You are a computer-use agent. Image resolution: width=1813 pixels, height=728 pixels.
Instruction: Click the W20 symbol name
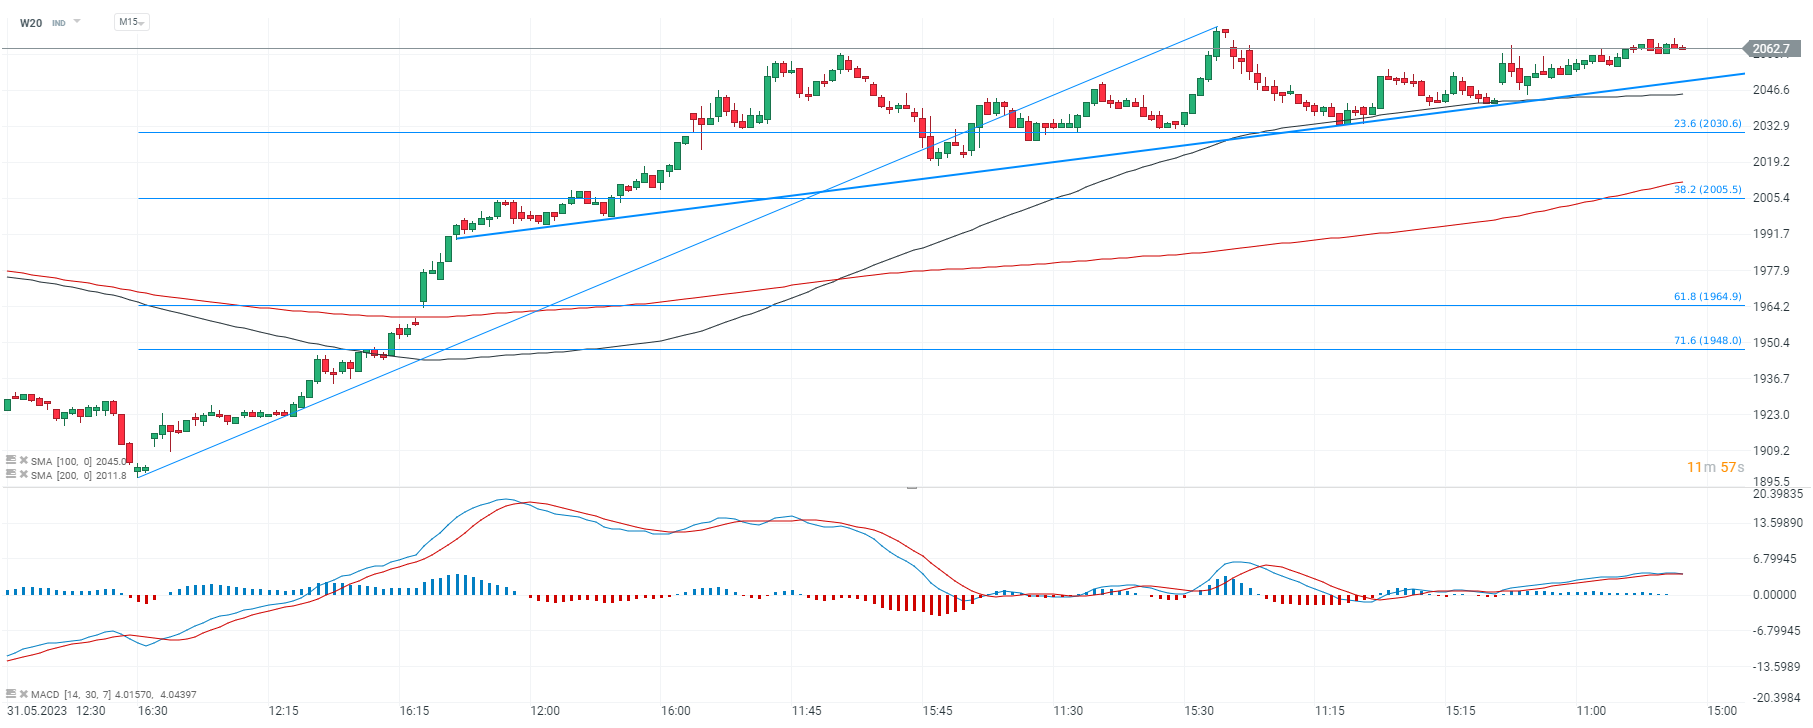pos(31,23)
